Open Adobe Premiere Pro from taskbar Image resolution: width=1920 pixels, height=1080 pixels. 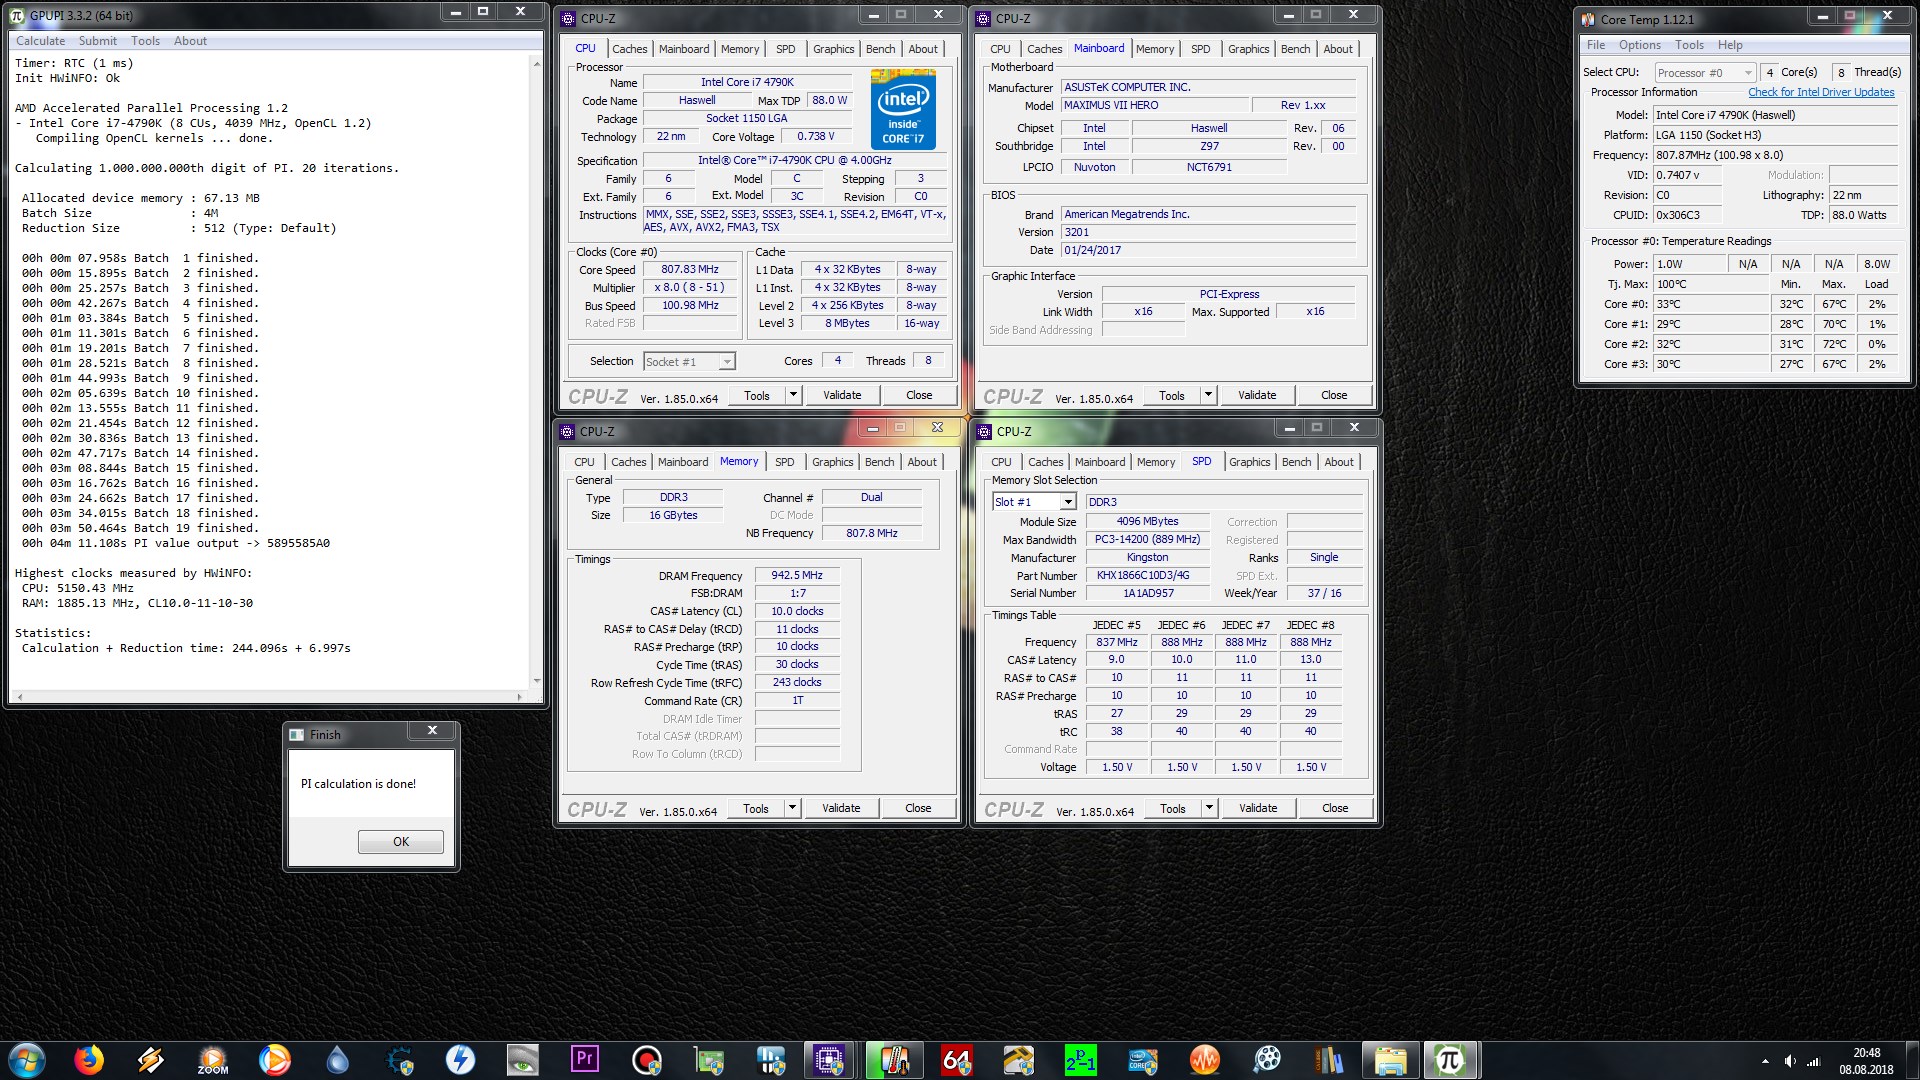(x=585, y=1060)
